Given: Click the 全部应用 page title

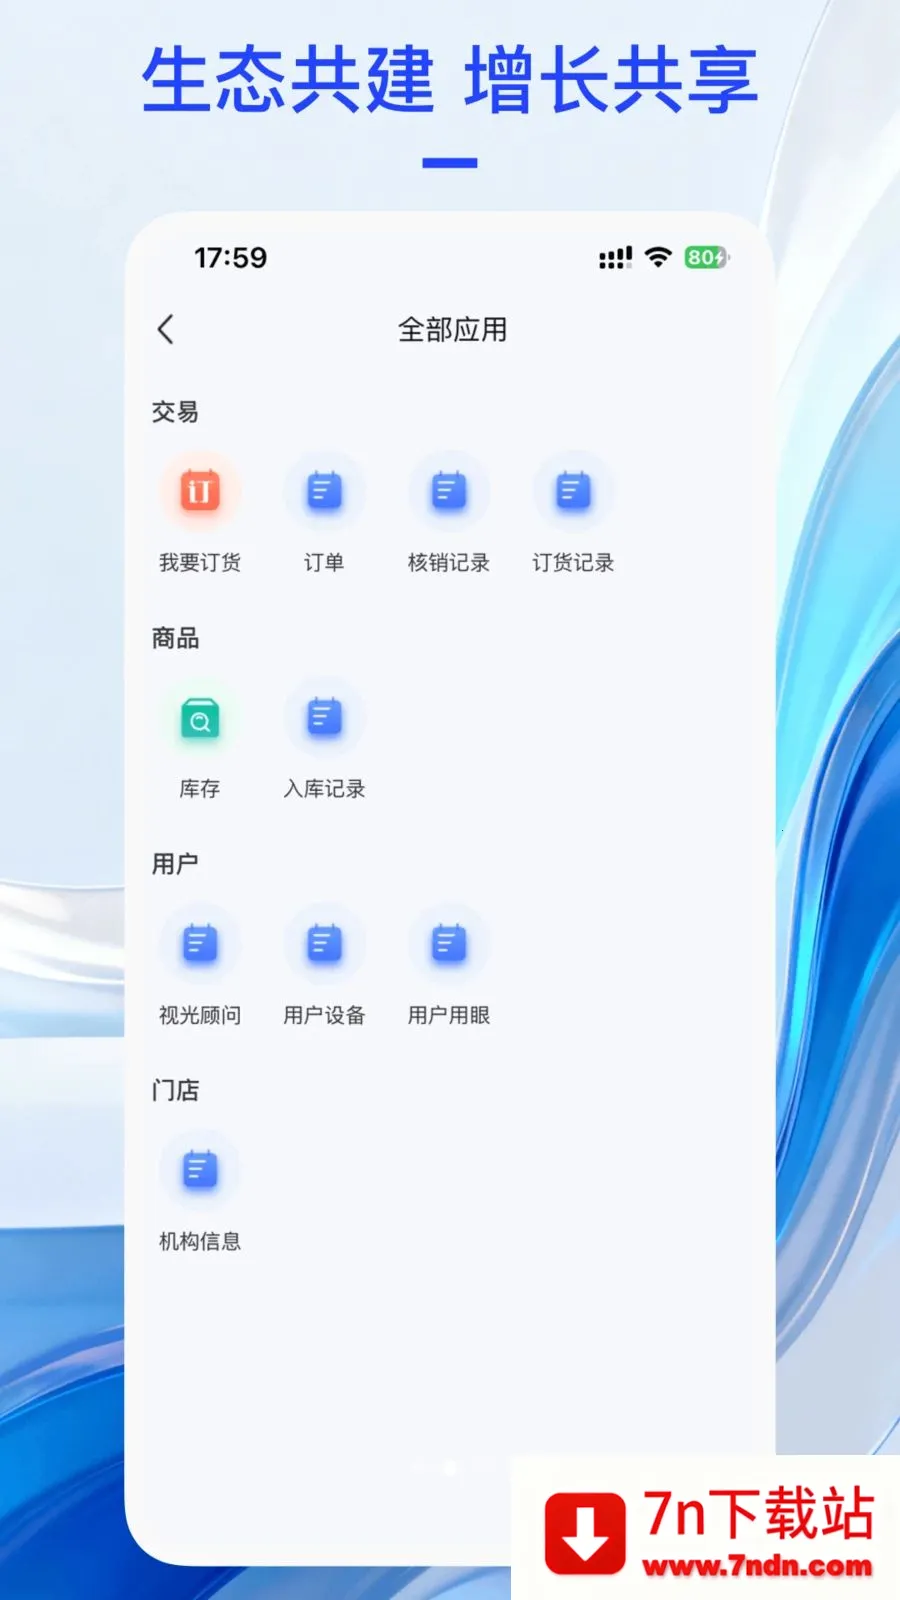Looking at the screenshot, I should coord(452,330).
